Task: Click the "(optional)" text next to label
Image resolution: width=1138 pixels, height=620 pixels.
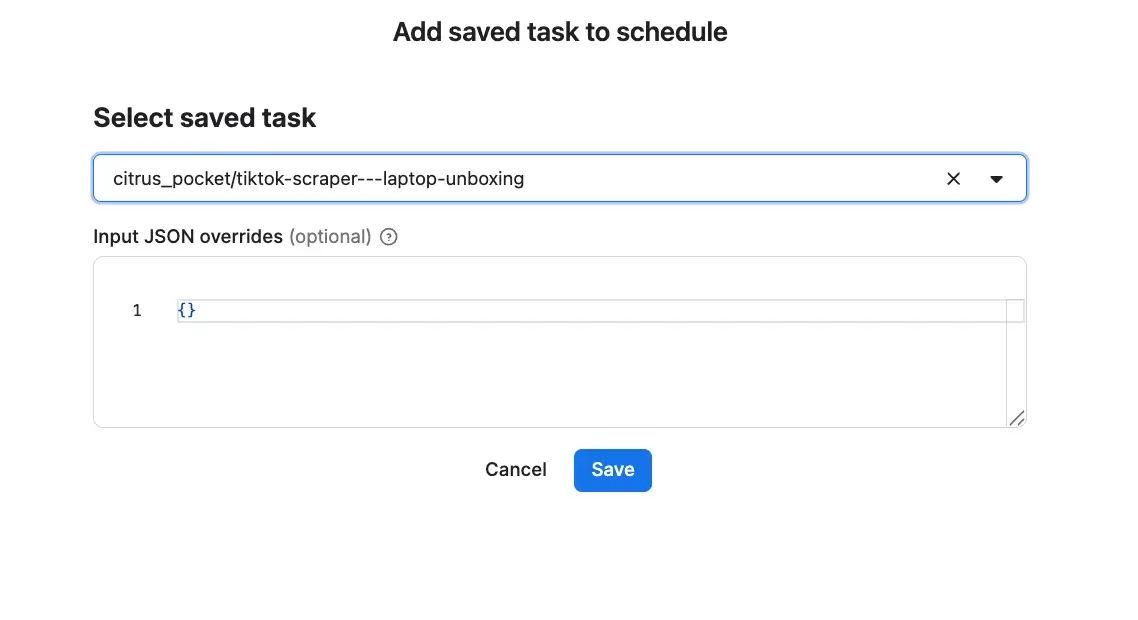Action: (x=330, y=237)
